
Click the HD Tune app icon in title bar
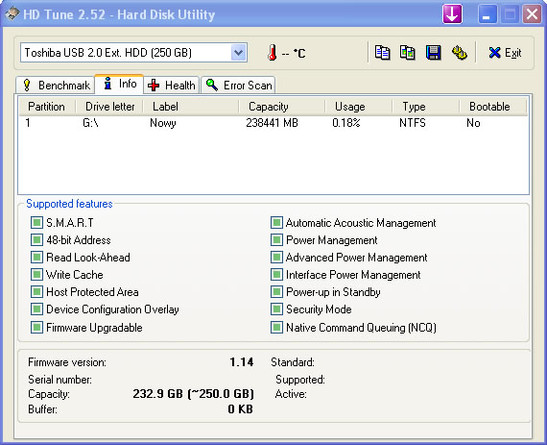click(x=12, y=14)
